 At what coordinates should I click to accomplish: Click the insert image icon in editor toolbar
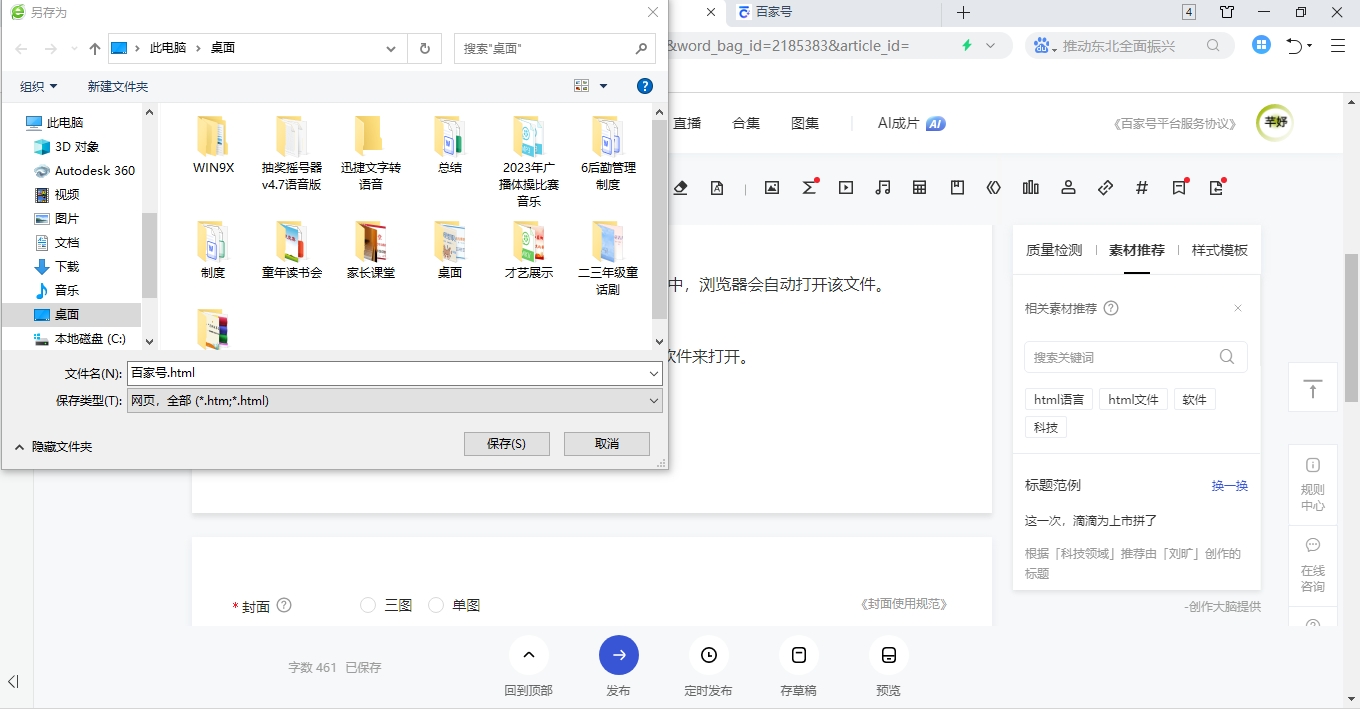(771, 187)
